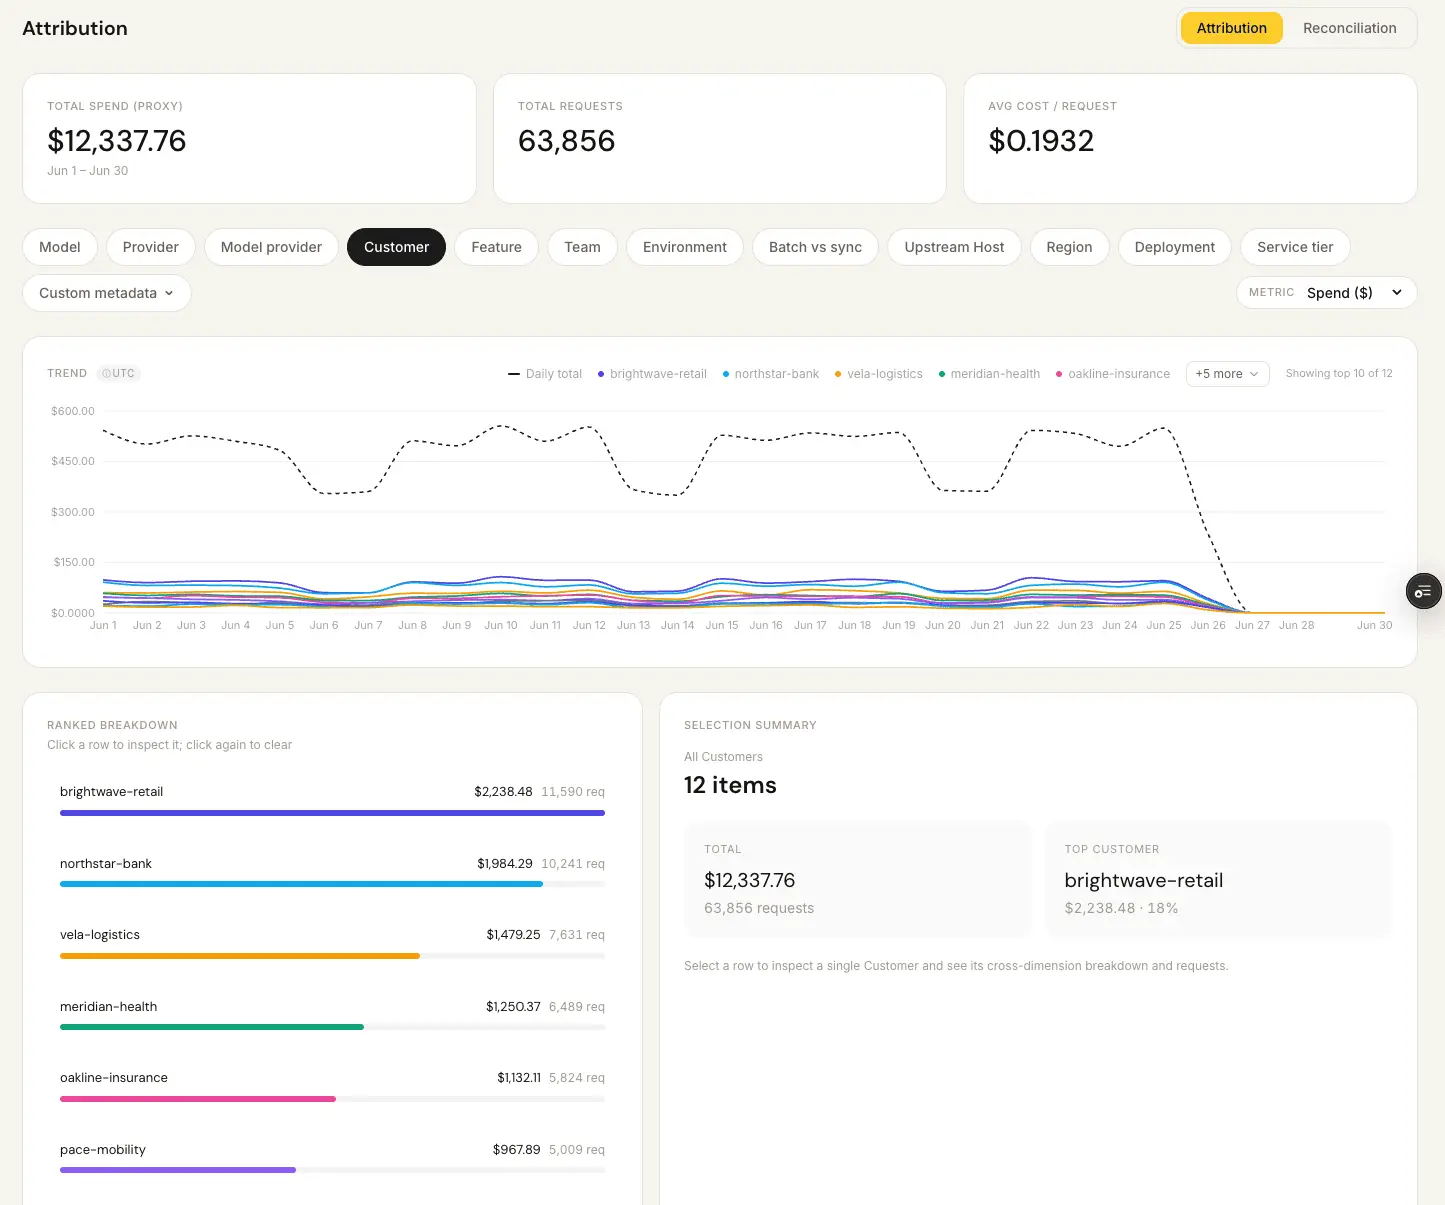Group by Provider dimension
This screenshot has height=1205, width=1445.
pos(151,247)
